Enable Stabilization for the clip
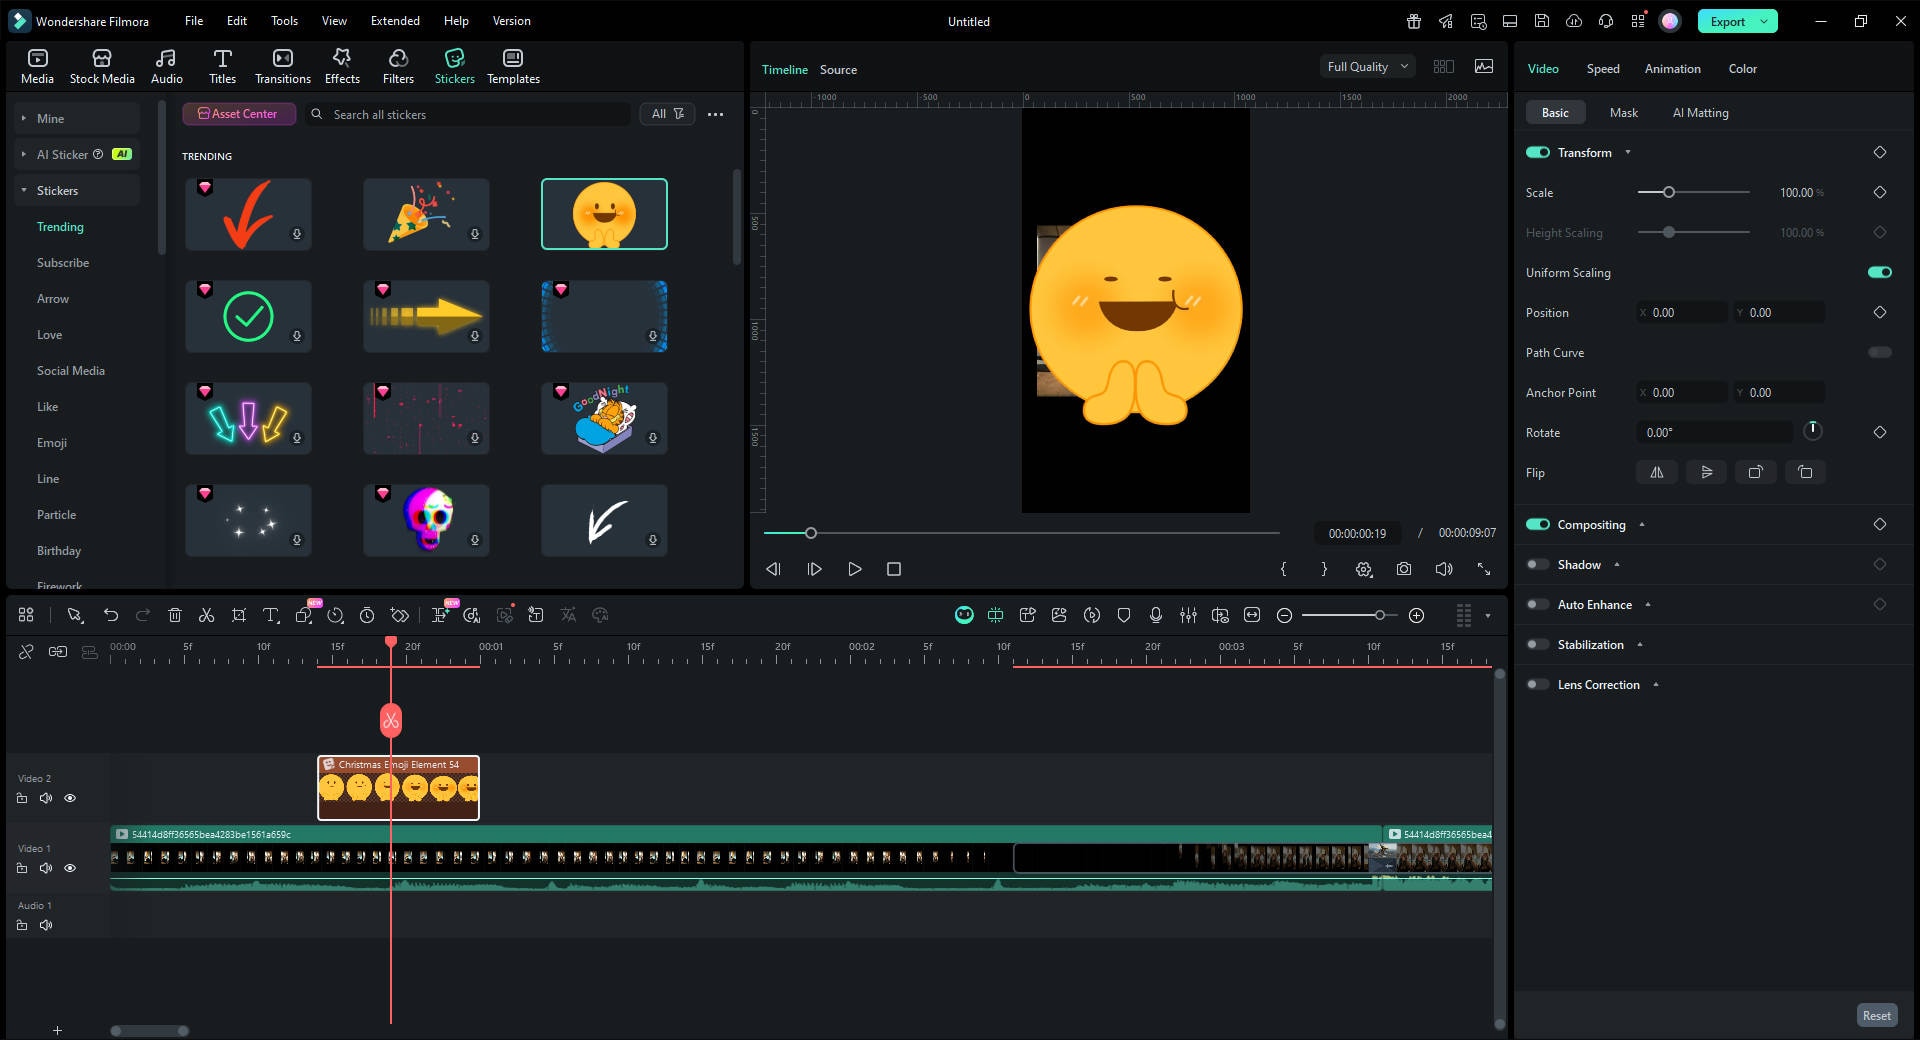1920x1040 pixels. tap(1537, 644)
